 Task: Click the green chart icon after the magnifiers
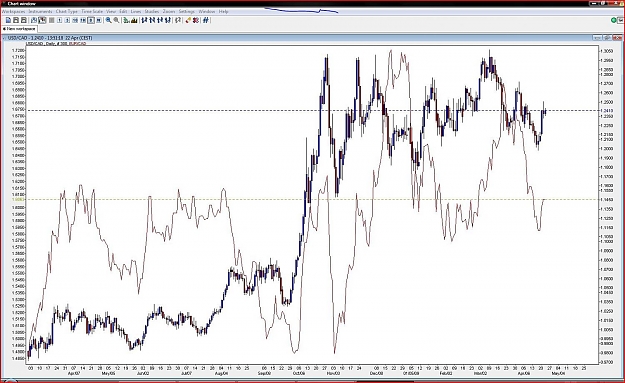coord(126,20)
